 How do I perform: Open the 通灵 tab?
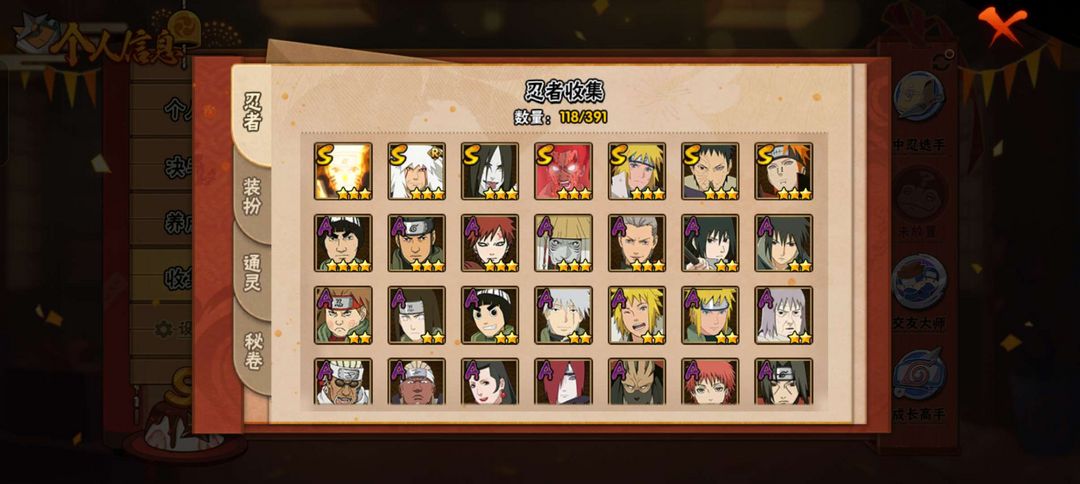tap(253, 273)
